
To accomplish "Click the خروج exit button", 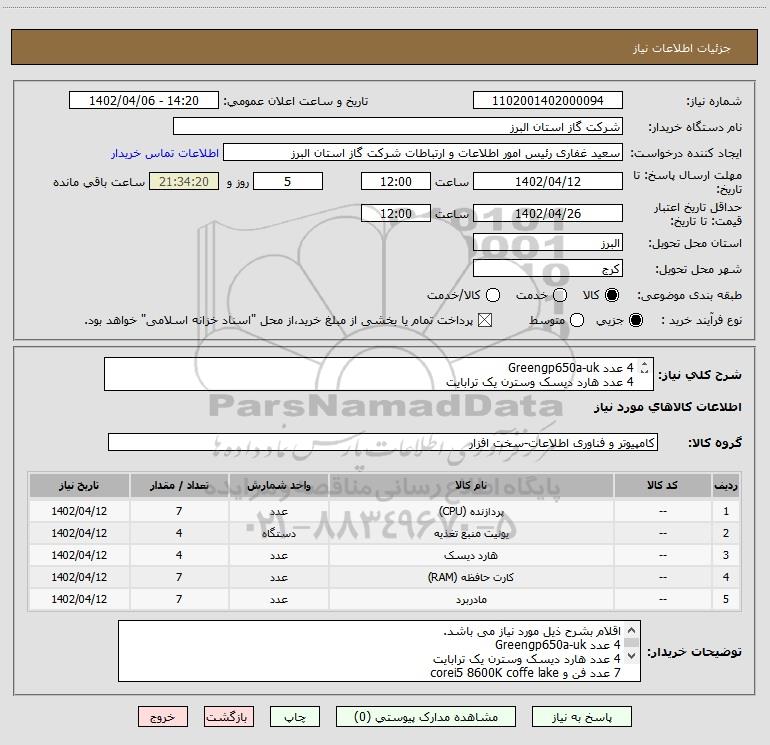I will (163, 717).
